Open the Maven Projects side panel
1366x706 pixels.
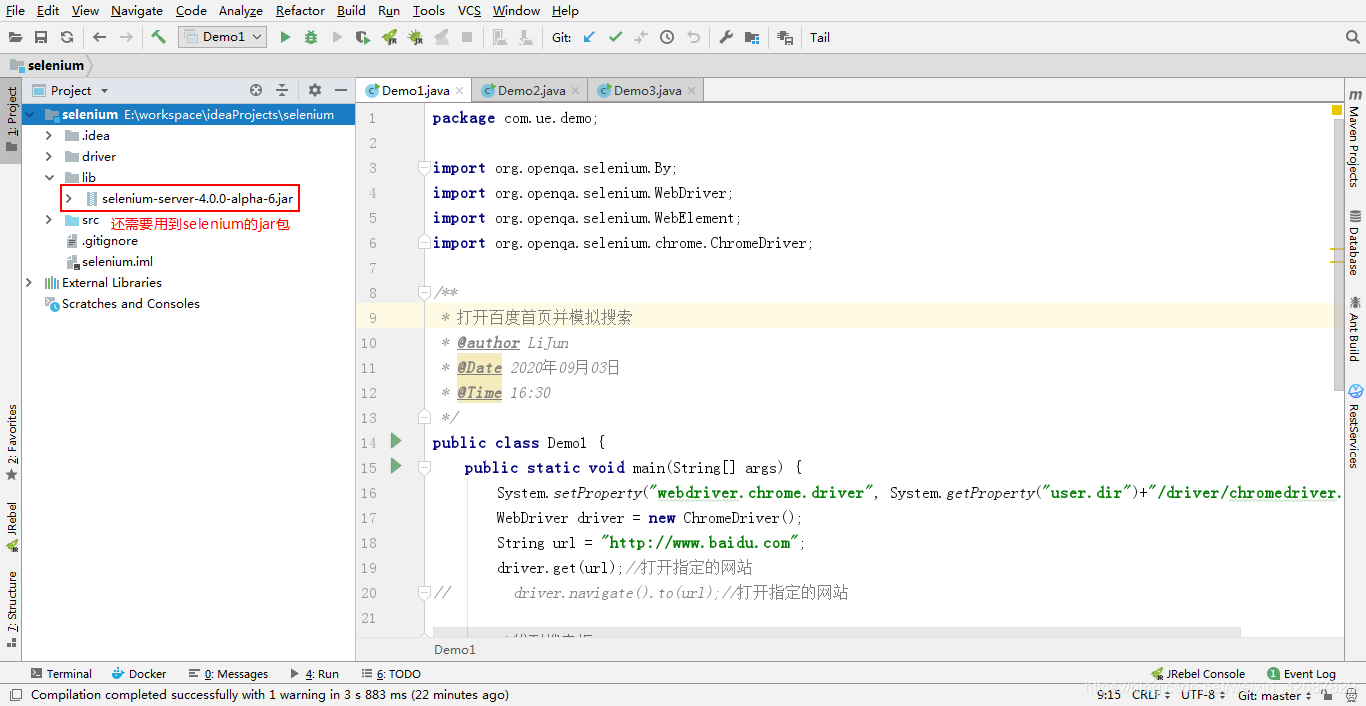click(1354, 140)
